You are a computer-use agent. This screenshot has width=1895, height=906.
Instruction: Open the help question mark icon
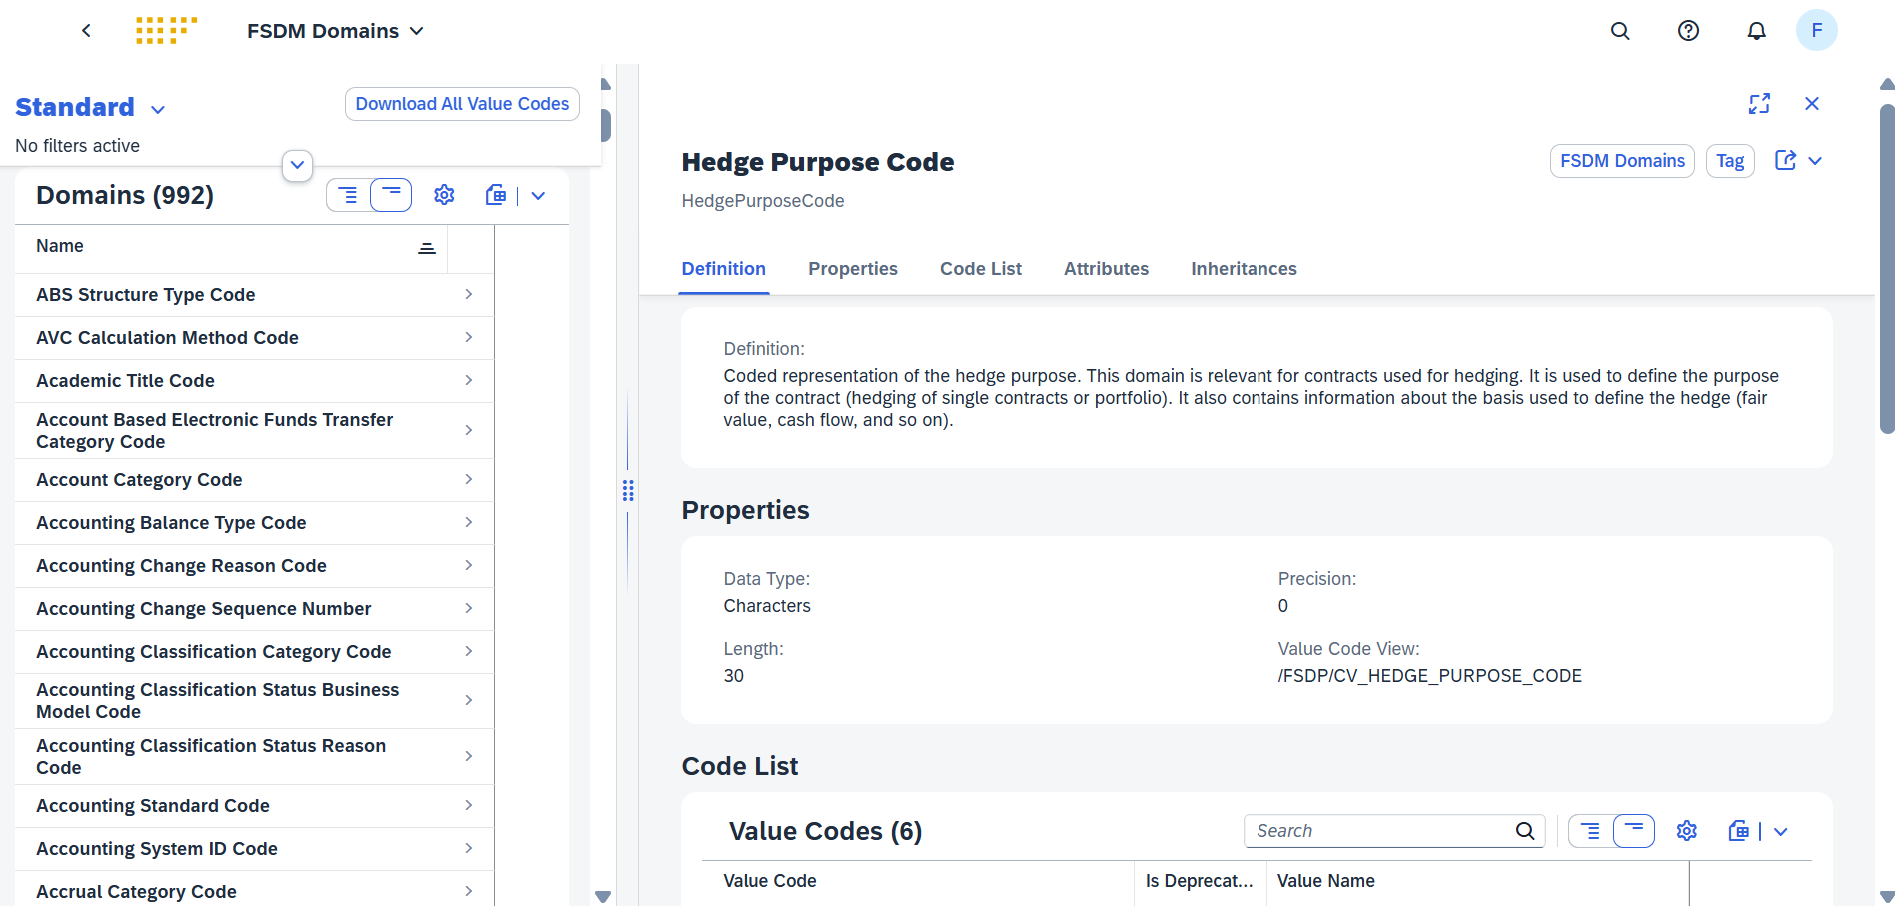click(x=1688, y=31)
